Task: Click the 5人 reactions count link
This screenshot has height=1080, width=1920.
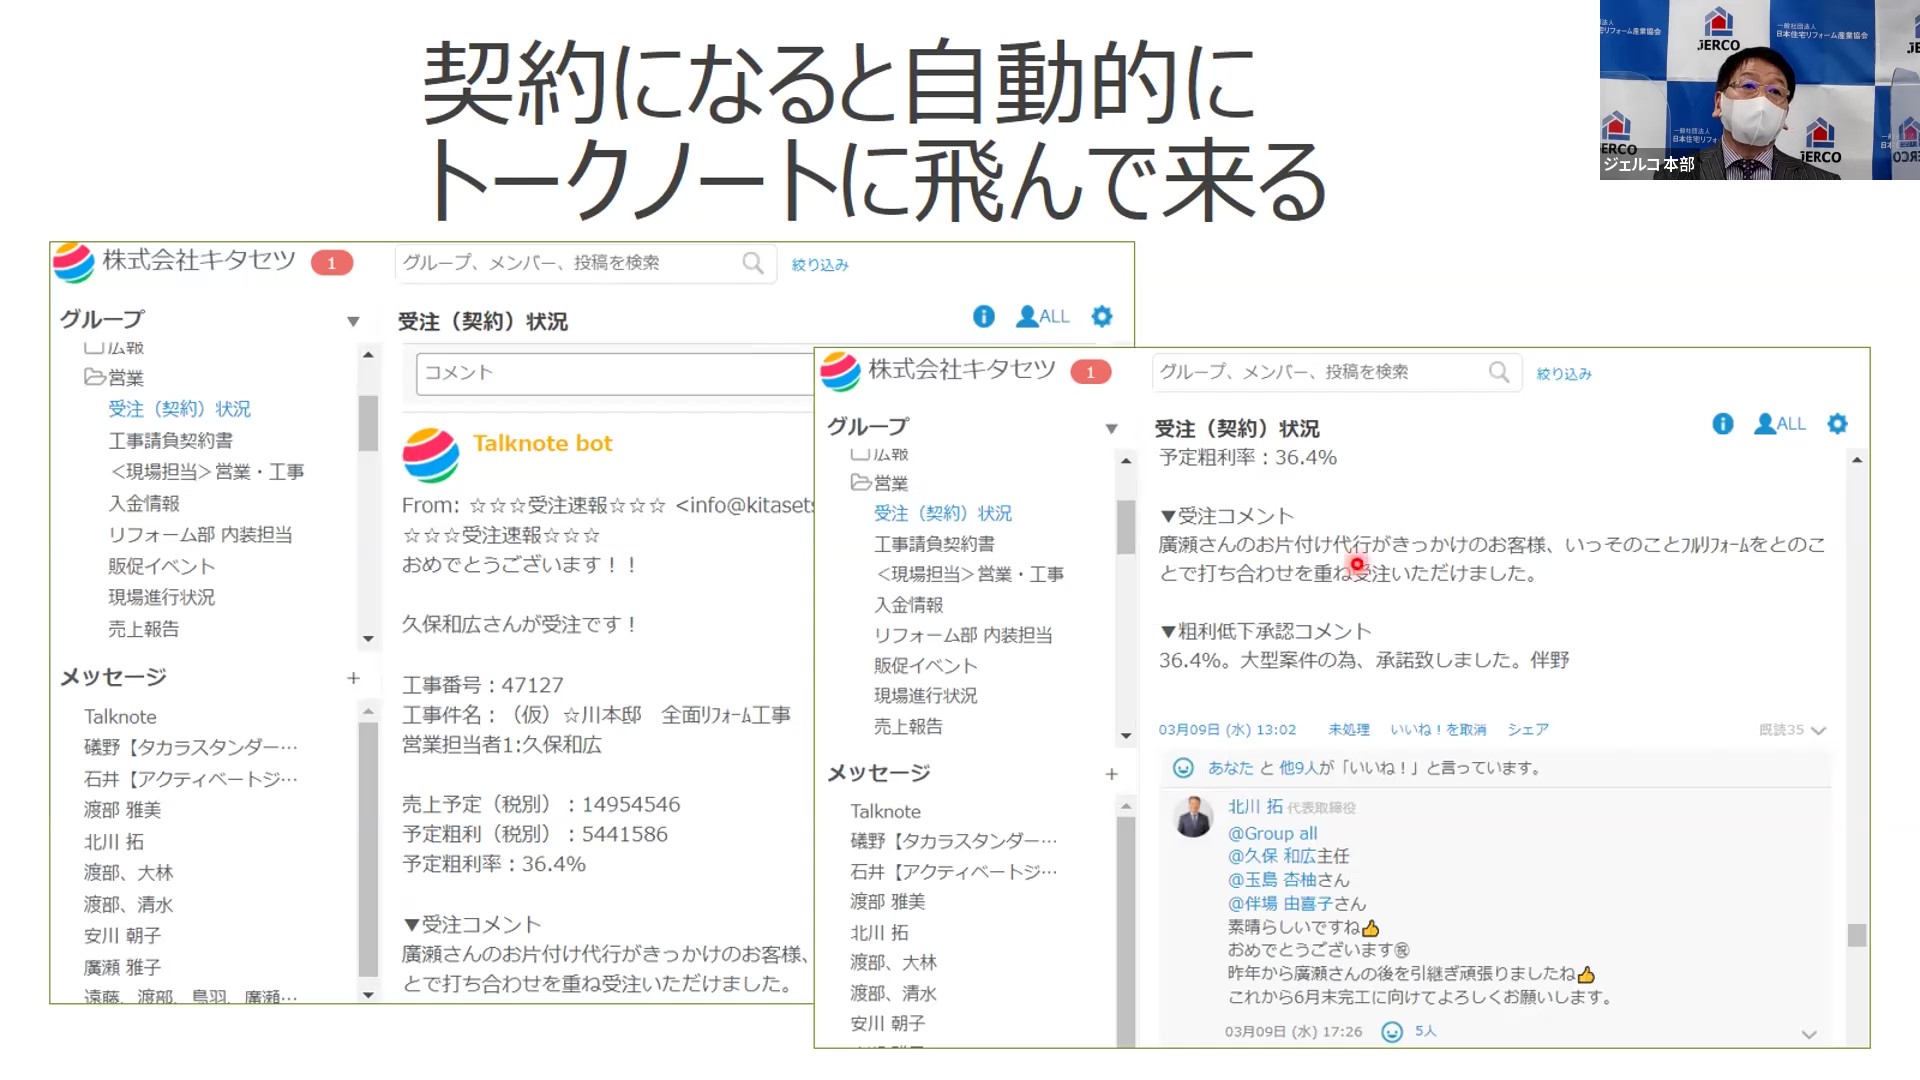Action: pos(1425,1031)
